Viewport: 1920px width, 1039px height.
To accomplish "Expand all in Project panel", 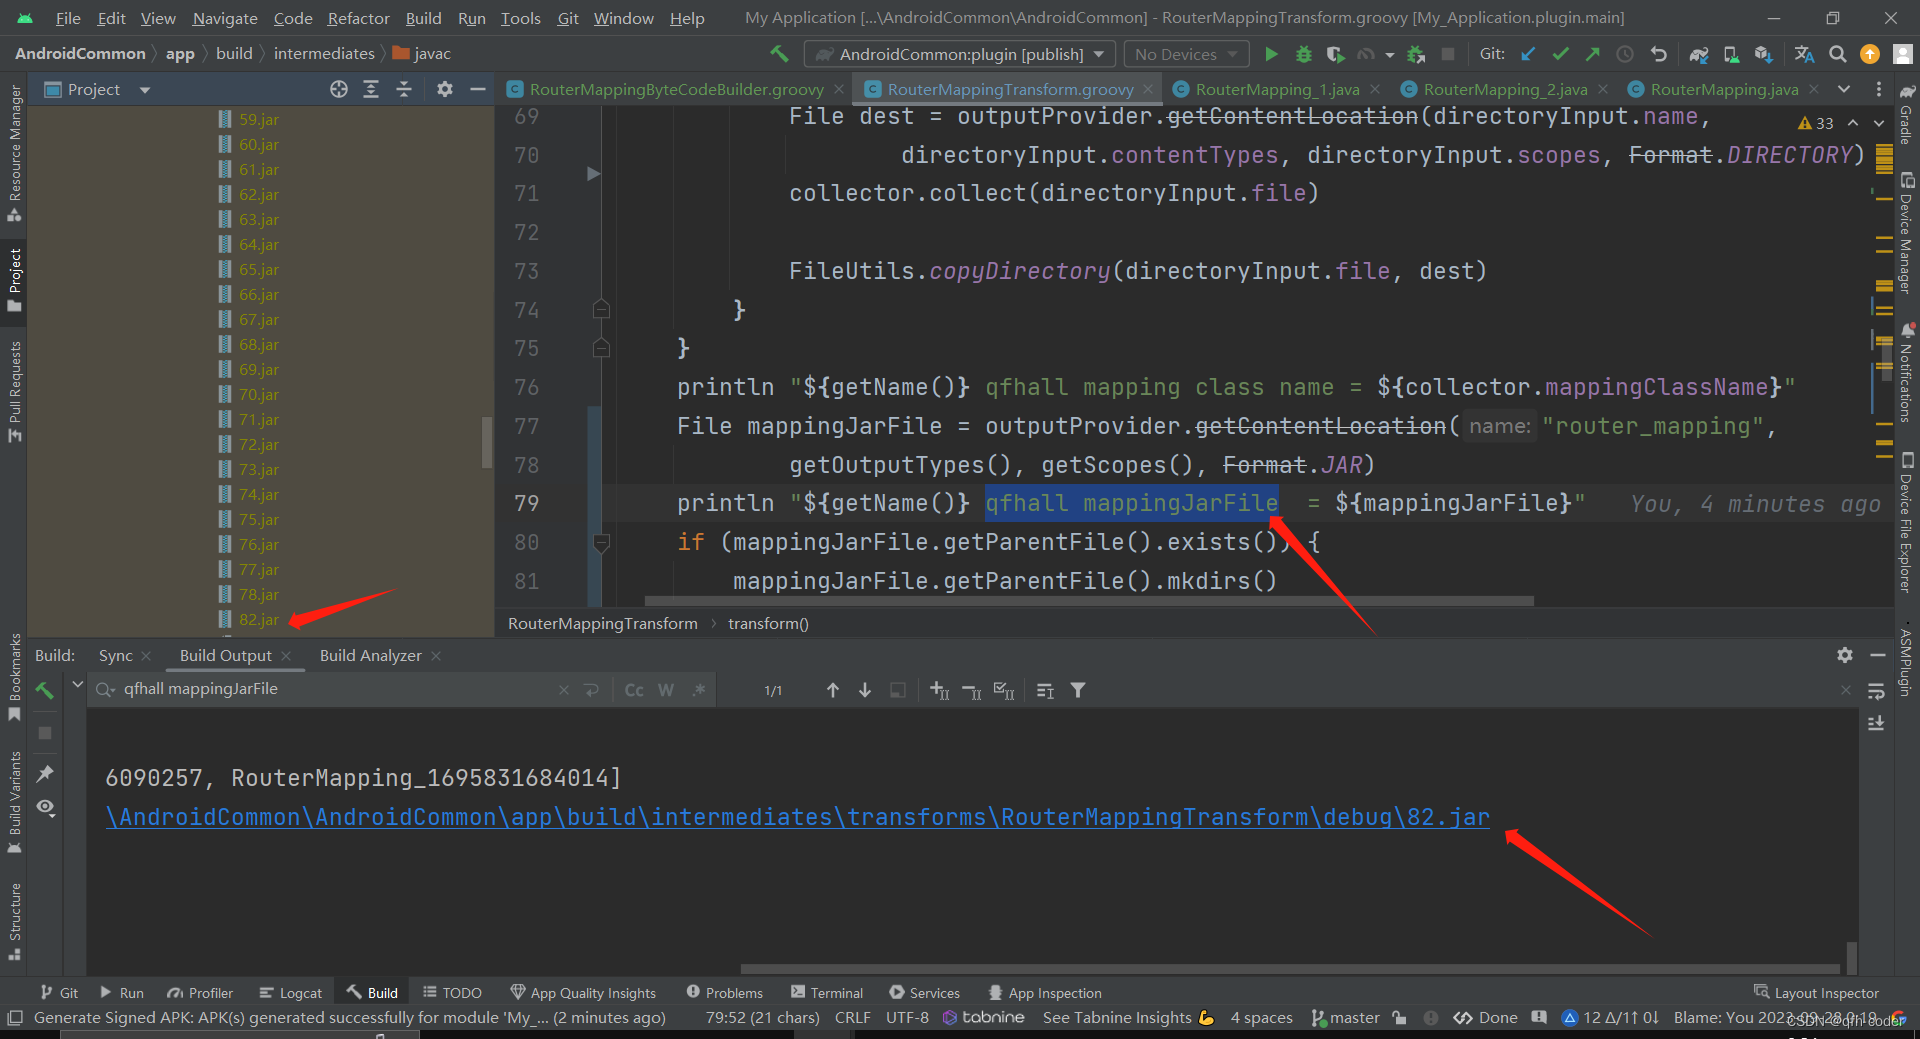I will point(371,89).
